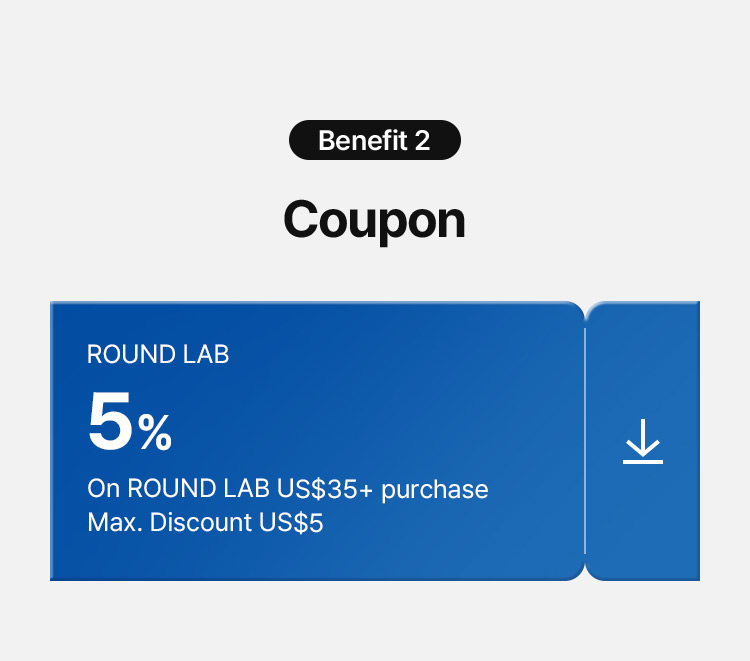Select the ROUND LAB brand label
This screenshot has width=750, height=661.
[158, 354]
